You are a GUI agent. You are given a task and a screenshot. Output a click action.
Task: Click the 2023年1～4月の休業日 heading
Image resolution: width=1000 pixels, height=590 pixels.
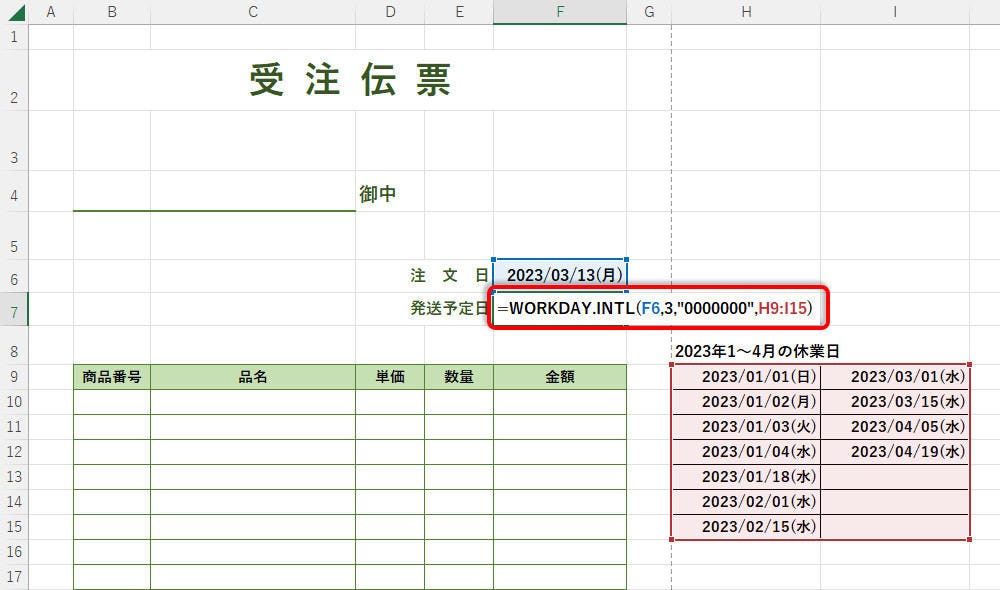(x=756, y=351)
